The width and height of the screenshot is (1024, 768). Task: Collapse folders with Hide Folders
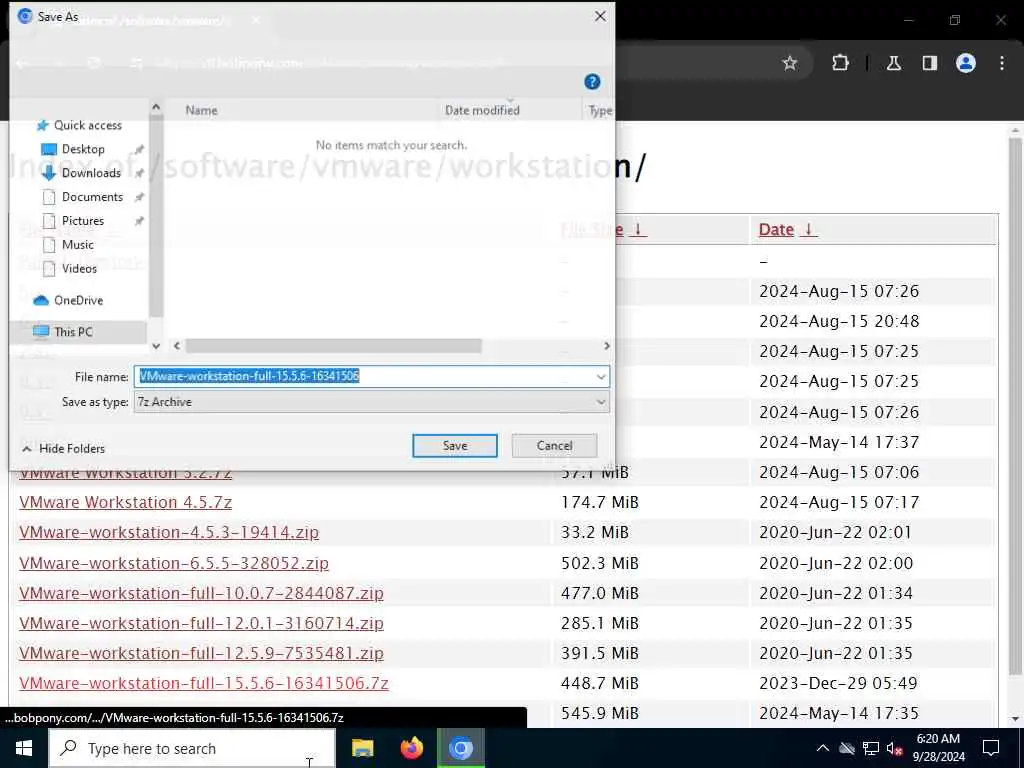[63, 449]
